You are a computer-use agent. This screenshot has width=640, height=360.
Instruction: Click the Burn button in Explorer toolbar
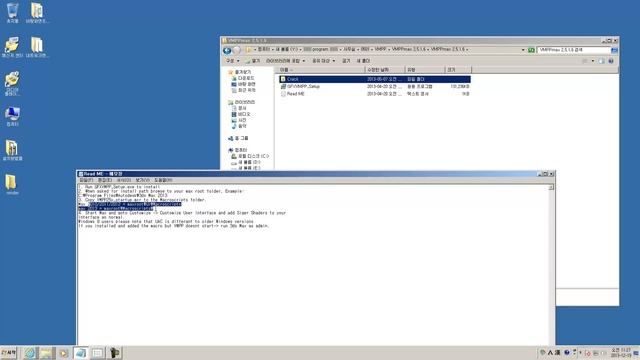pos(346,61)
